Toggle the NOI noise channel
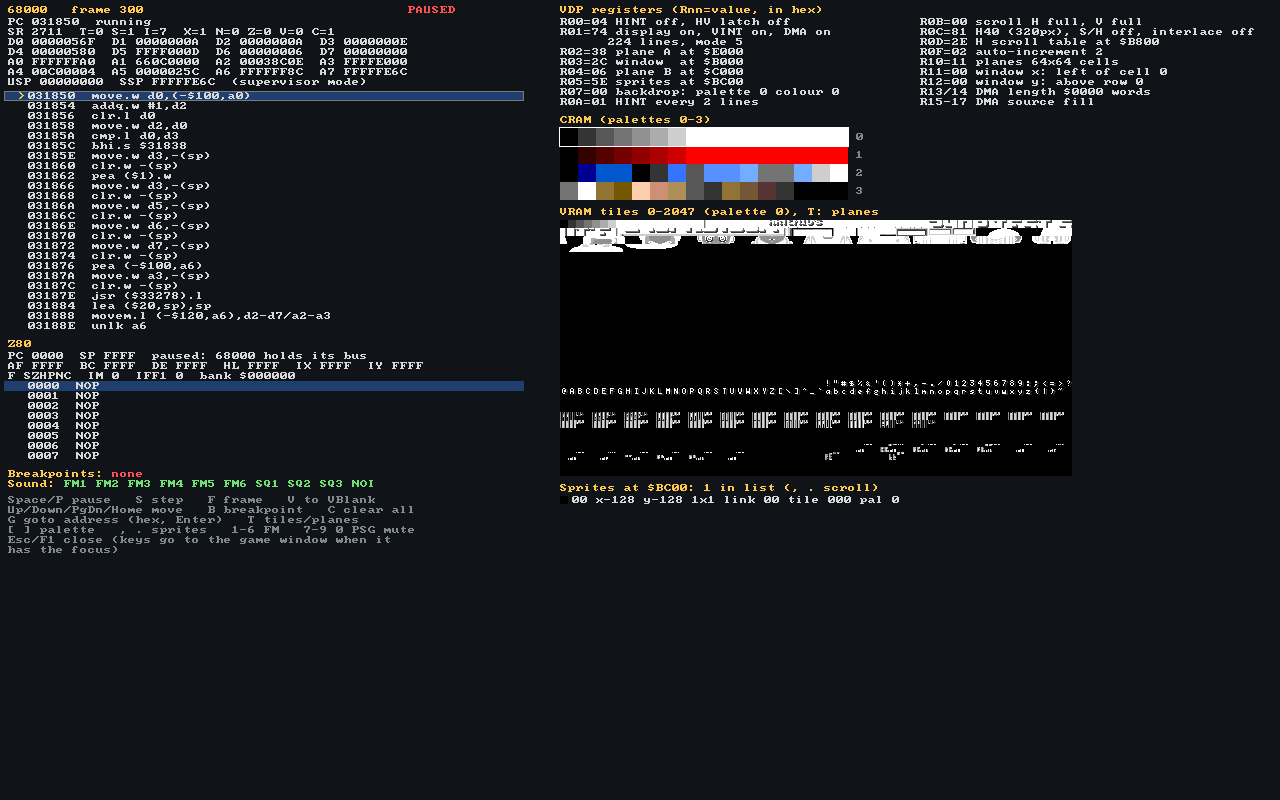Viewport: 1280px width, 800px height. click(x=363, y=484)
